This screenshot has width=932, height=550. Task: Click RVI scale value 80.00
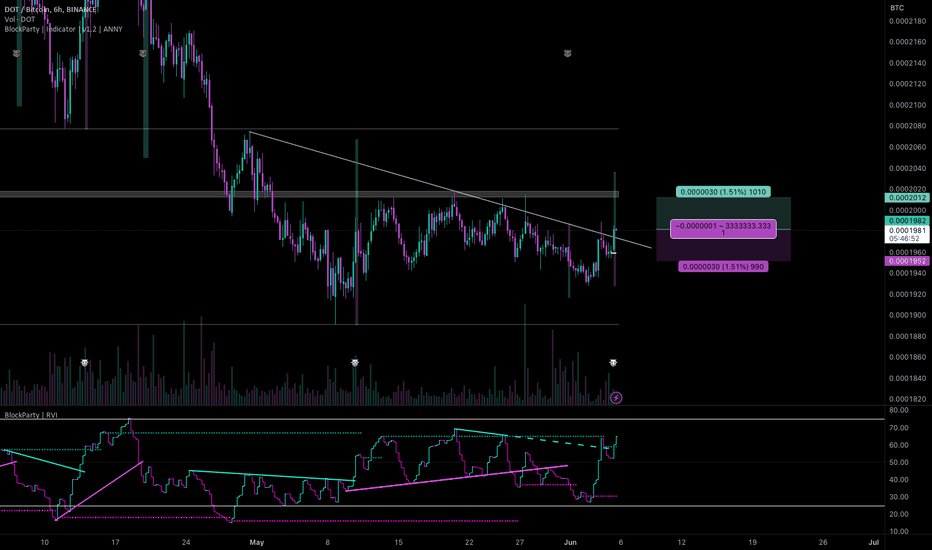point(899,410)
